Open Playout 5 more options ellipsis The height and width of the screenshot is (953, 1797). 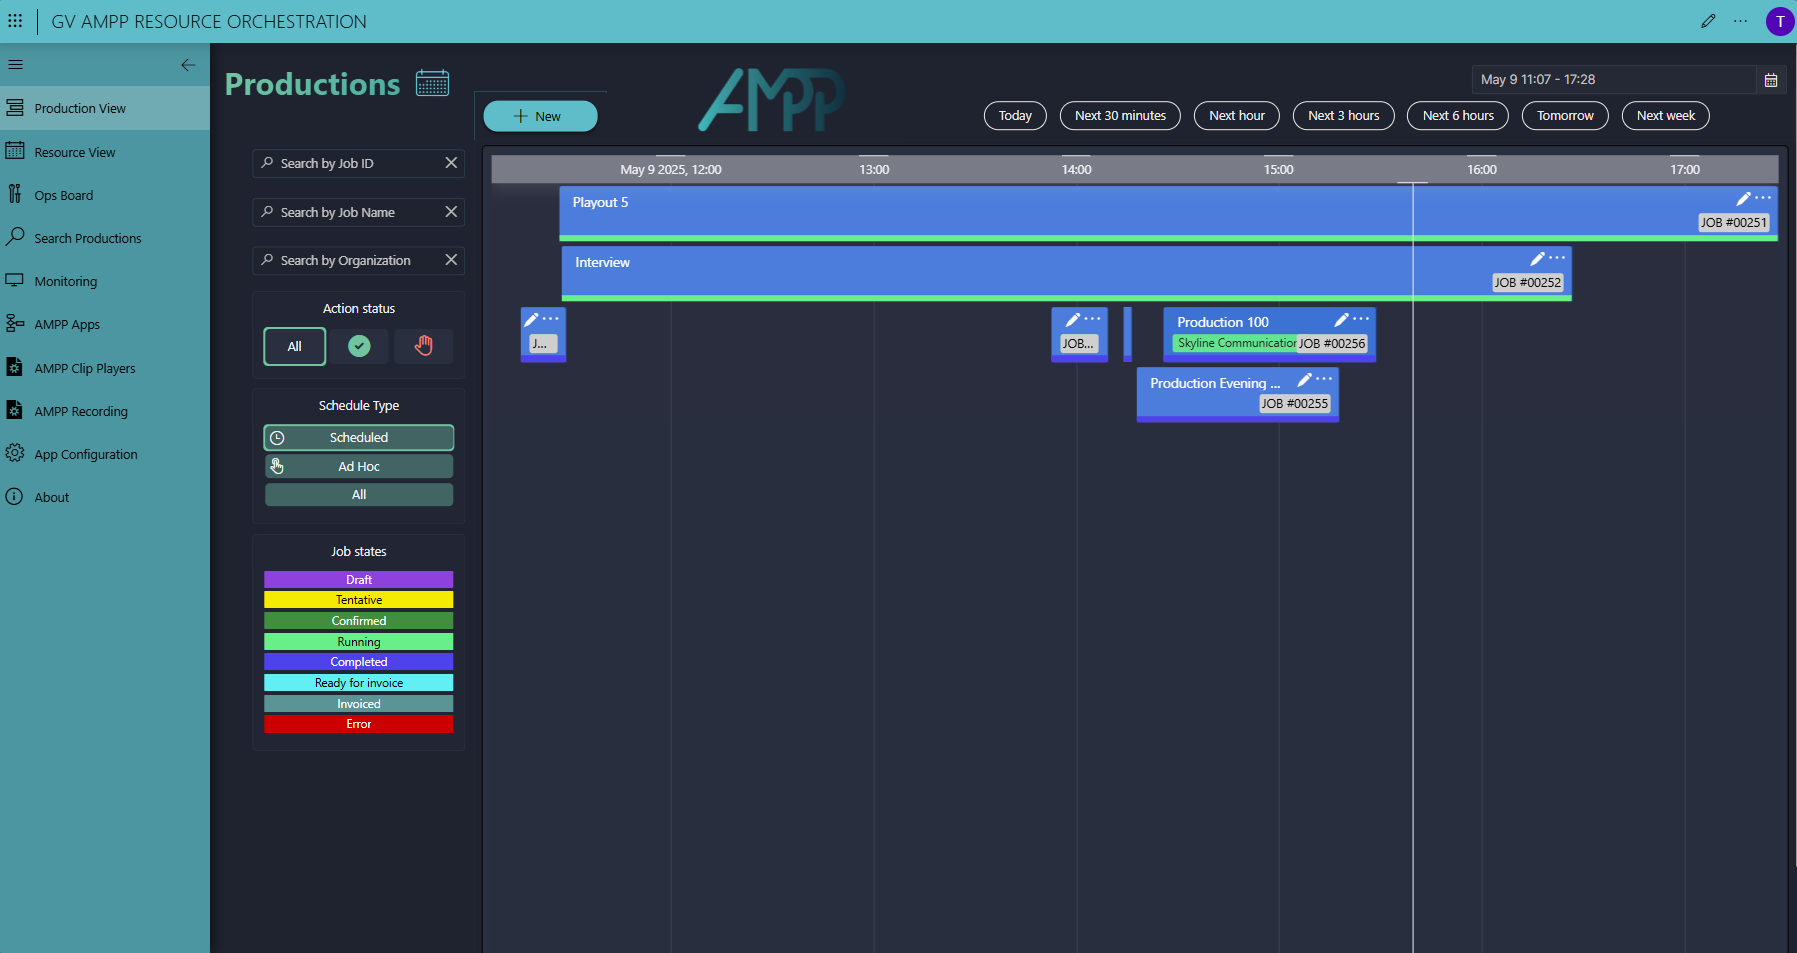pyautogui.click(x=1763, y=198)
